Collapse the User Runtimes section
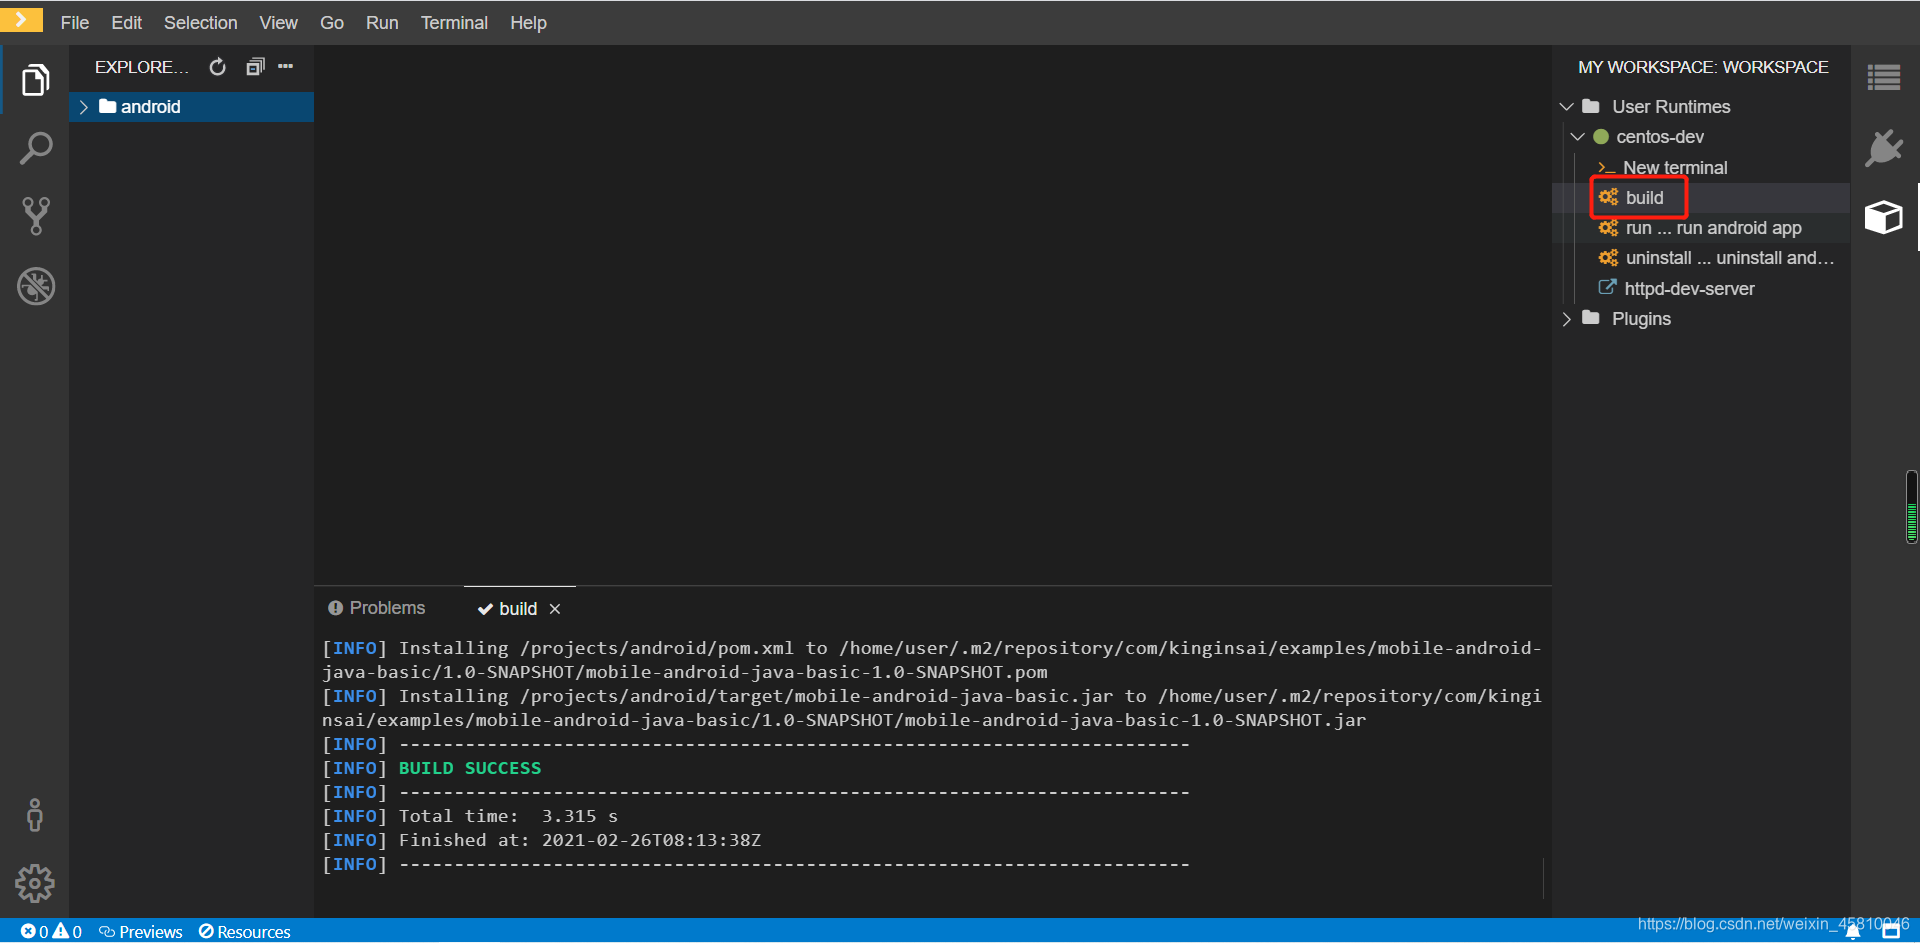 (1567, 107)
